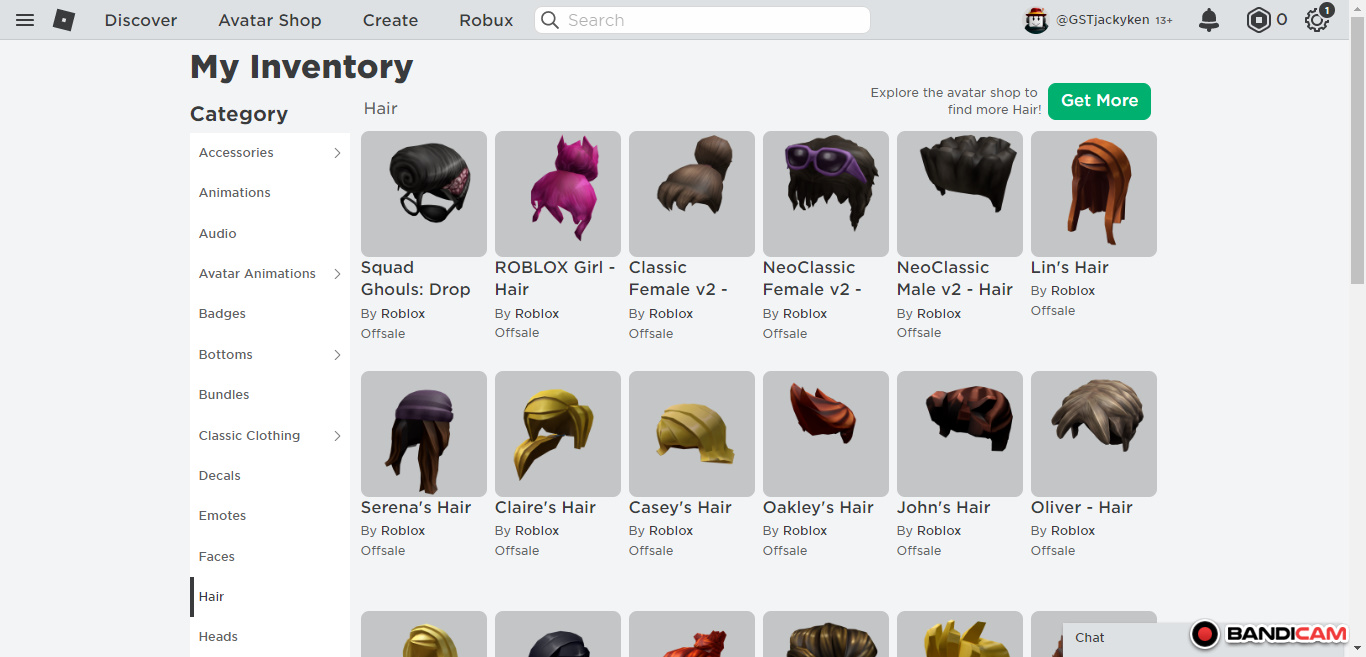Click the search magnifier icon
Image resolution: width=1366 pixels, height=657 pixels.
tap(549, 20)
